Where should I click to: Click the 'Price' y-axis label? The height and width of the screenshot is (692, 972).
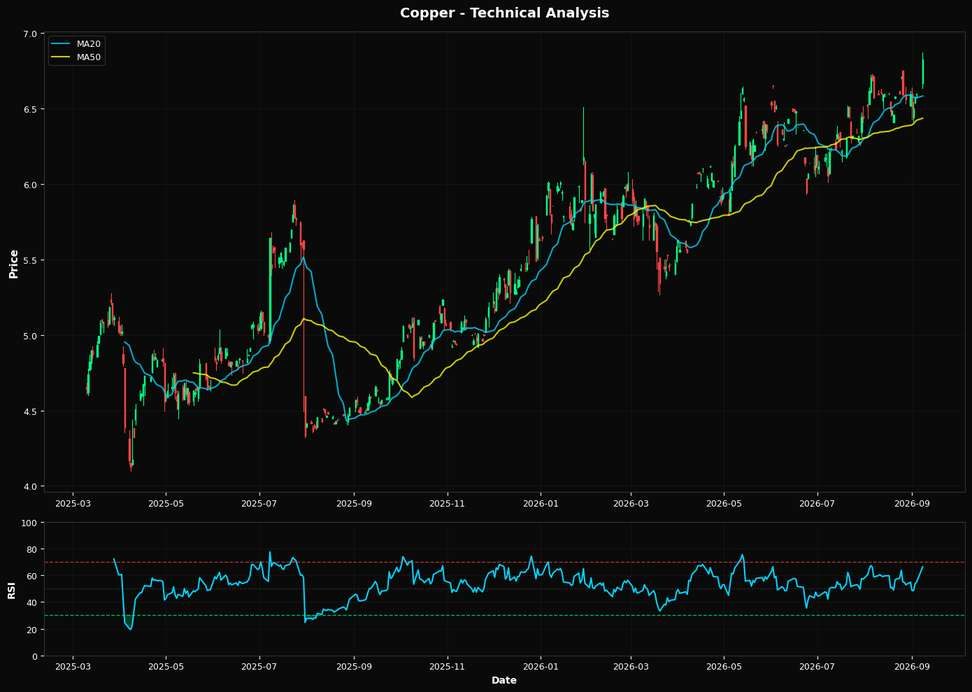pyautogui.click(x=14, y=264)
